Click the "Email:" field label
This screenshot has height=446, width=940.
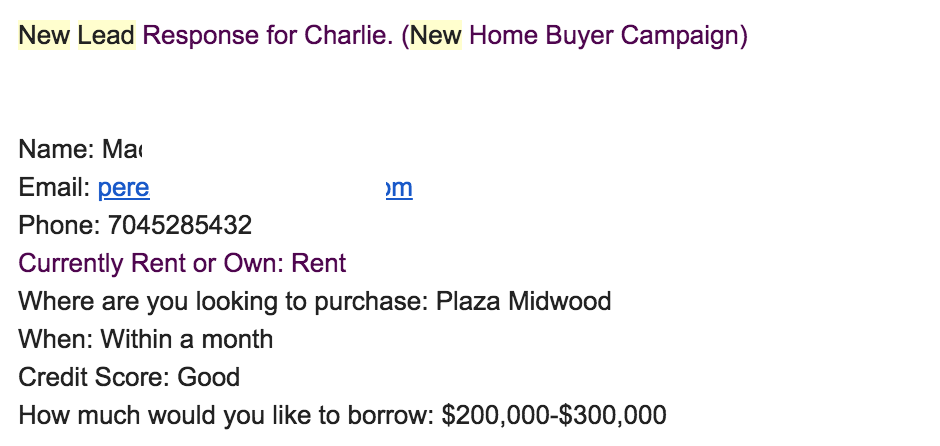54,188
